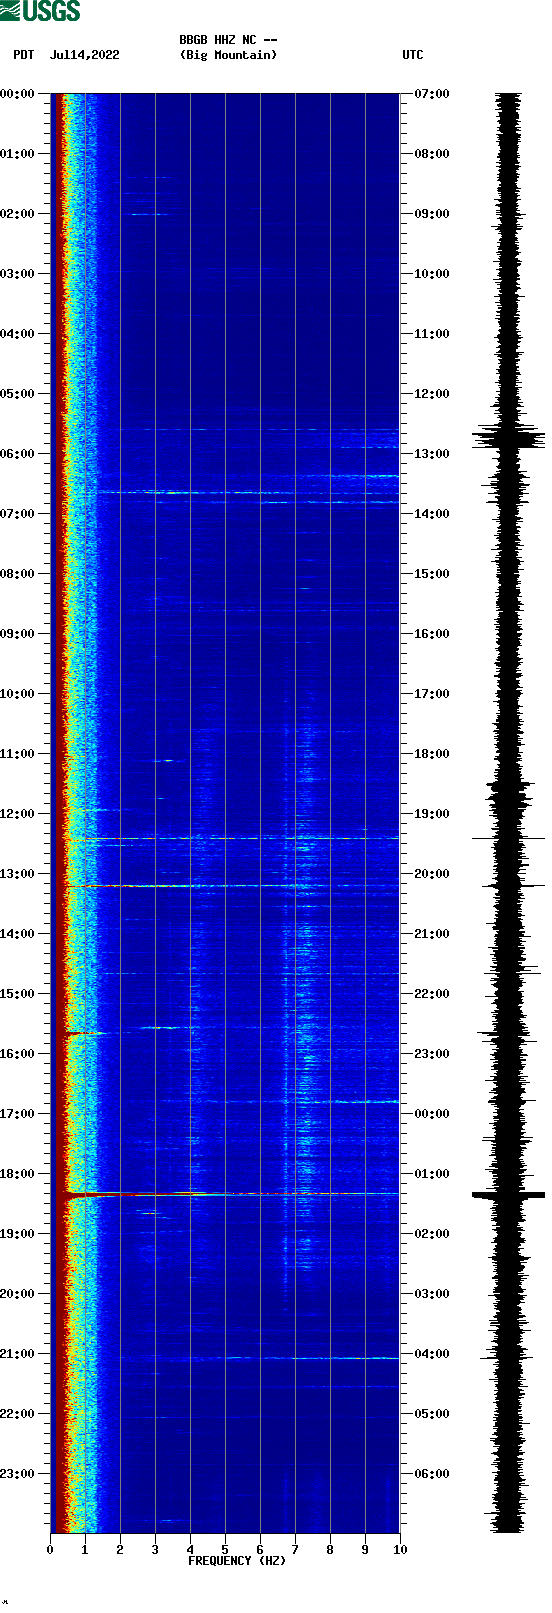This screenshot has height=1613, width=552.
Task: Click the 21:00 PDT time label
Action: pyautogui.click(x=18, y=1354)
